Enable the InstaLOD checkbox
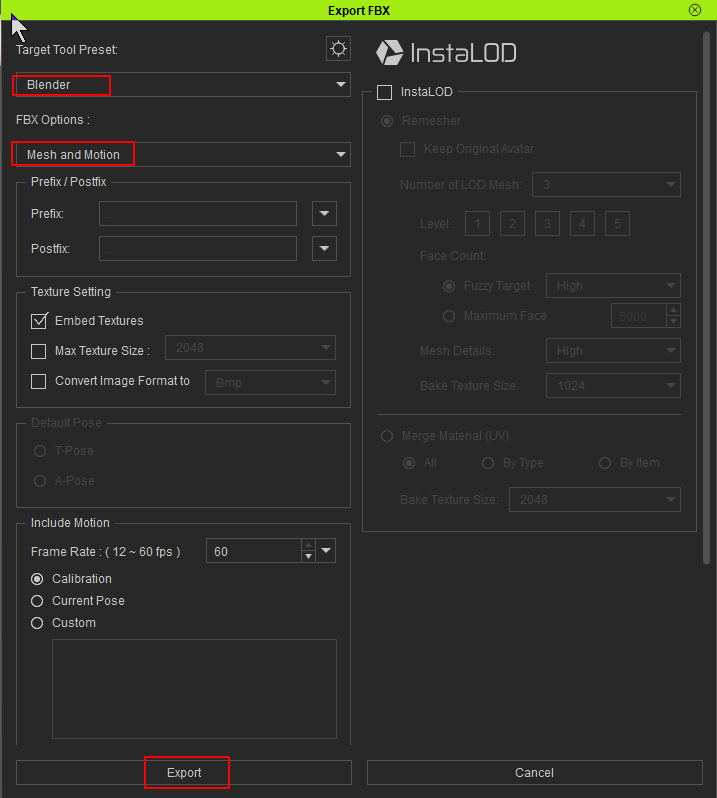 click(384, 92)
